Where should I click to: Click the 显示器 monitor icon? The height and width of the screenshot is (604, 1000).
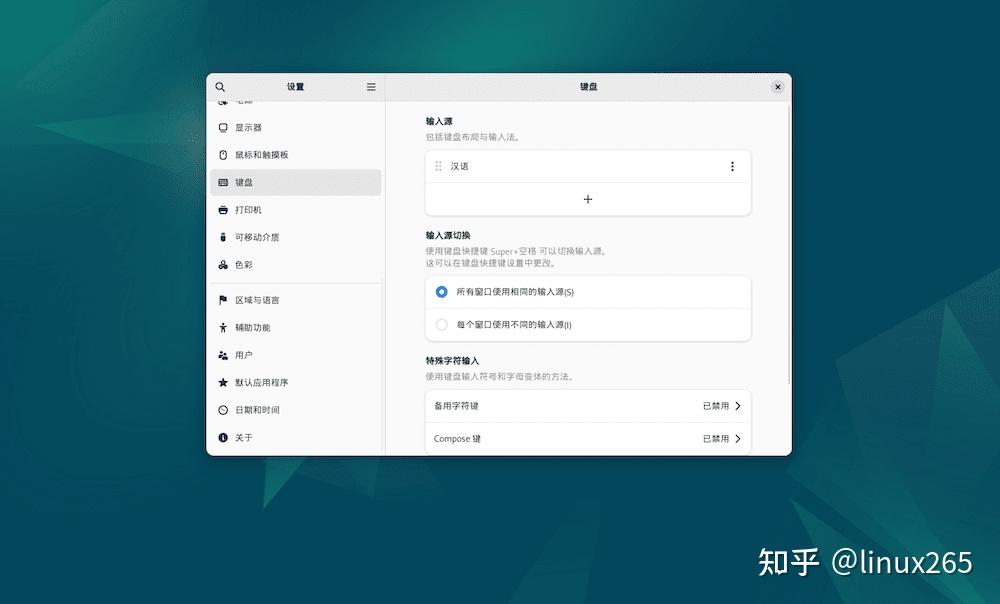click(x=223, y=128)
